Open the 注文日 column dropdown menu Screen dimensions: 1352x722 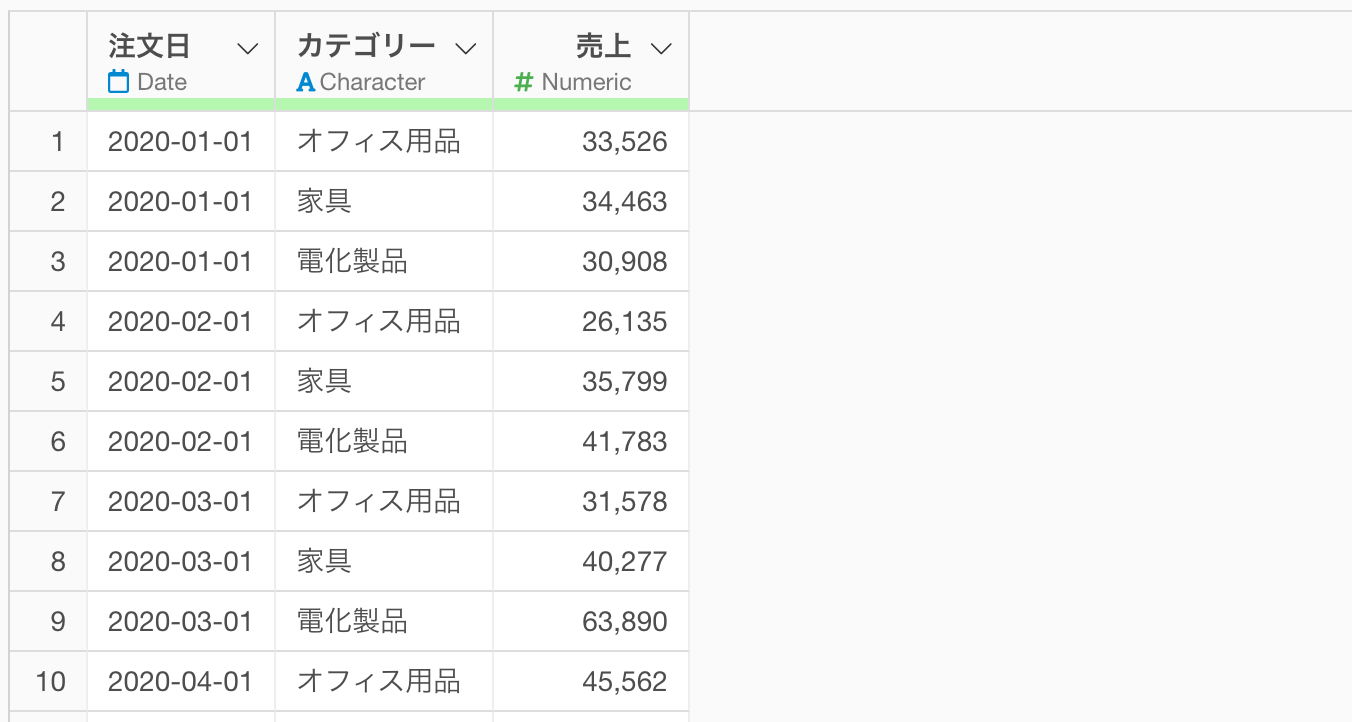pos(248,48)
